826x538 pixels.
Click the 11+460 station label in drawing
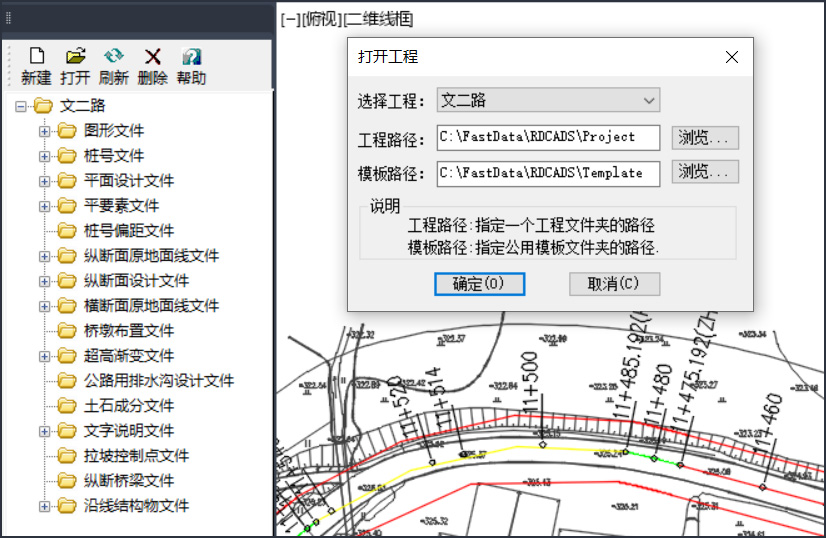(769, 422)
